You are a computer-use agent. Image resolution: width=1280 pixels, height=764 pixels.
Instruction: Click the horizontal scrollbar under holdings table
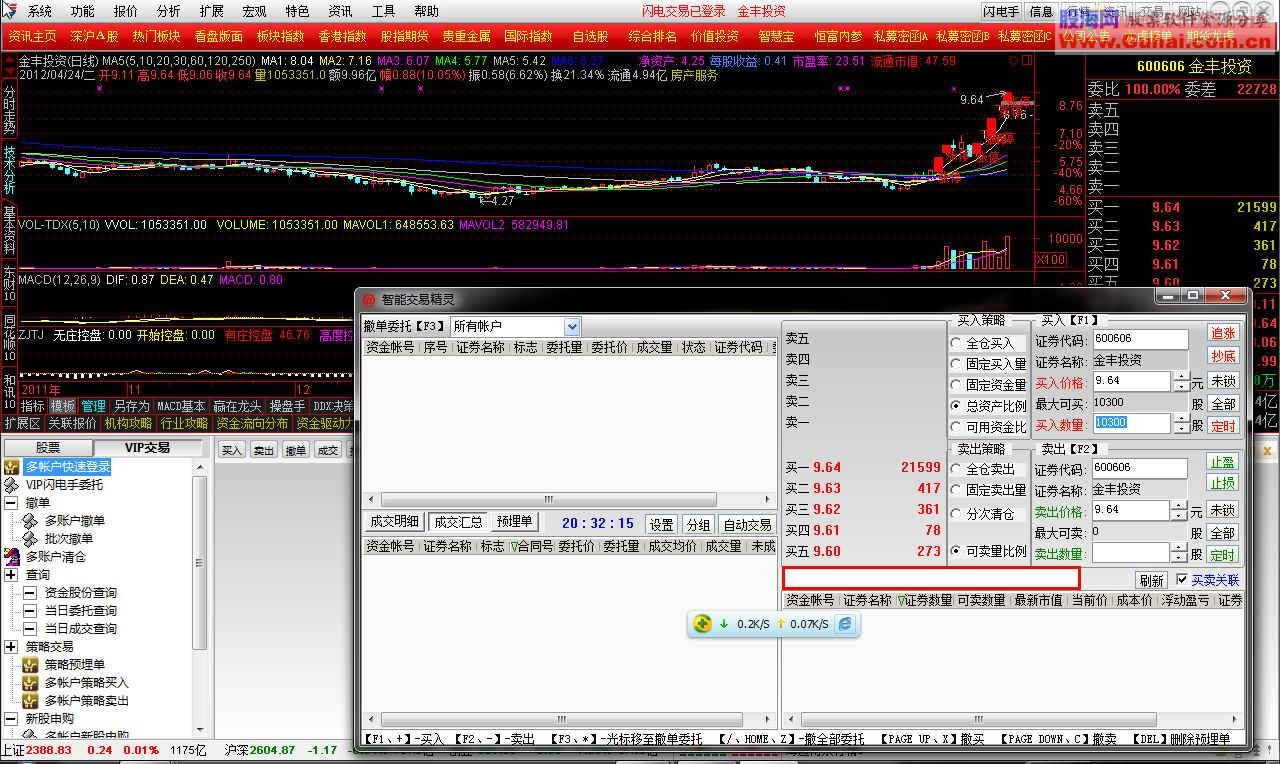pyautogui.click(x=1013, y=721)
